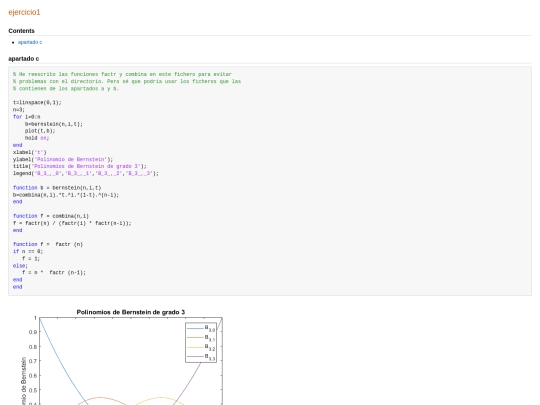Click the first green comment line 'He reescrito...'
The height and width of the screenshot is (405, 540).
pos(122,74)
